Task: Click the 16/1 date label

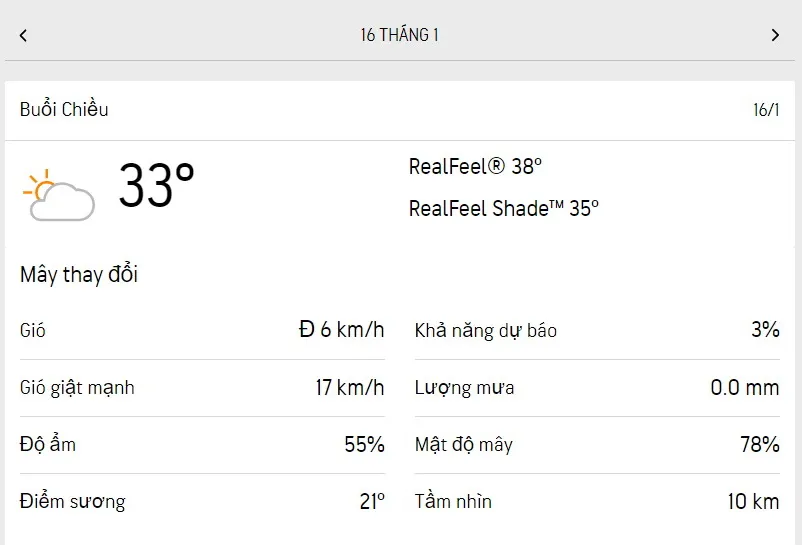Action: pyautogui.click(x=766, y=110)
